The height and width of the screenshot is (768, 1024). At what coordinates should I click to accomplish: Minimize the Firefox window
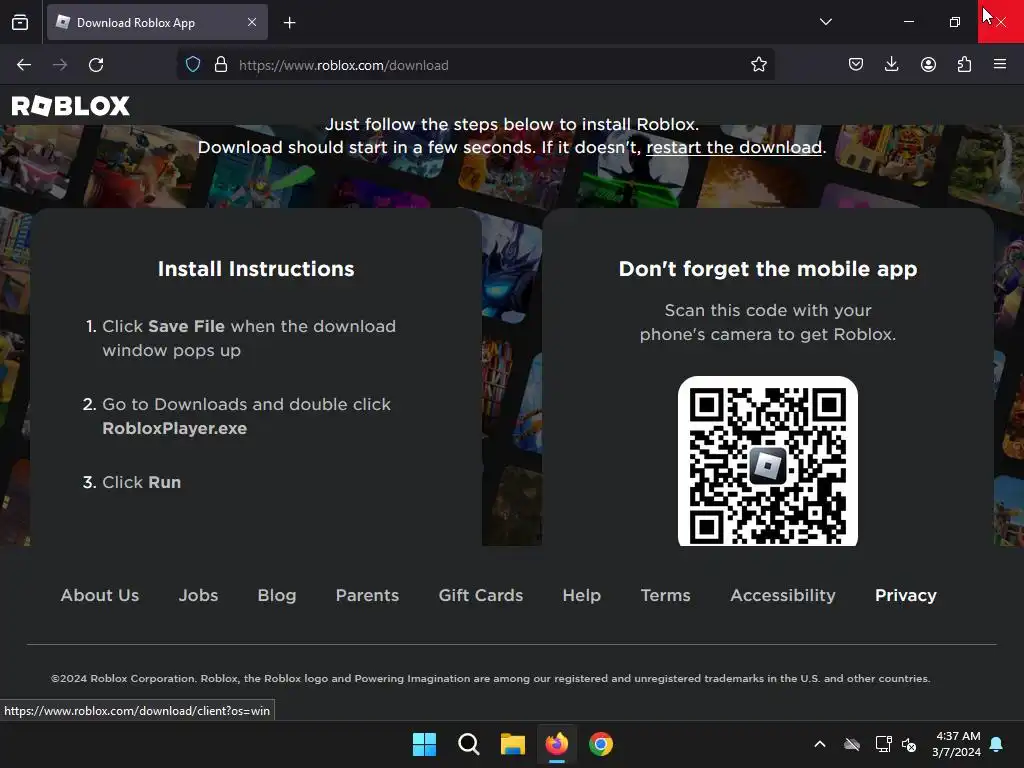[x=908, y=22]
